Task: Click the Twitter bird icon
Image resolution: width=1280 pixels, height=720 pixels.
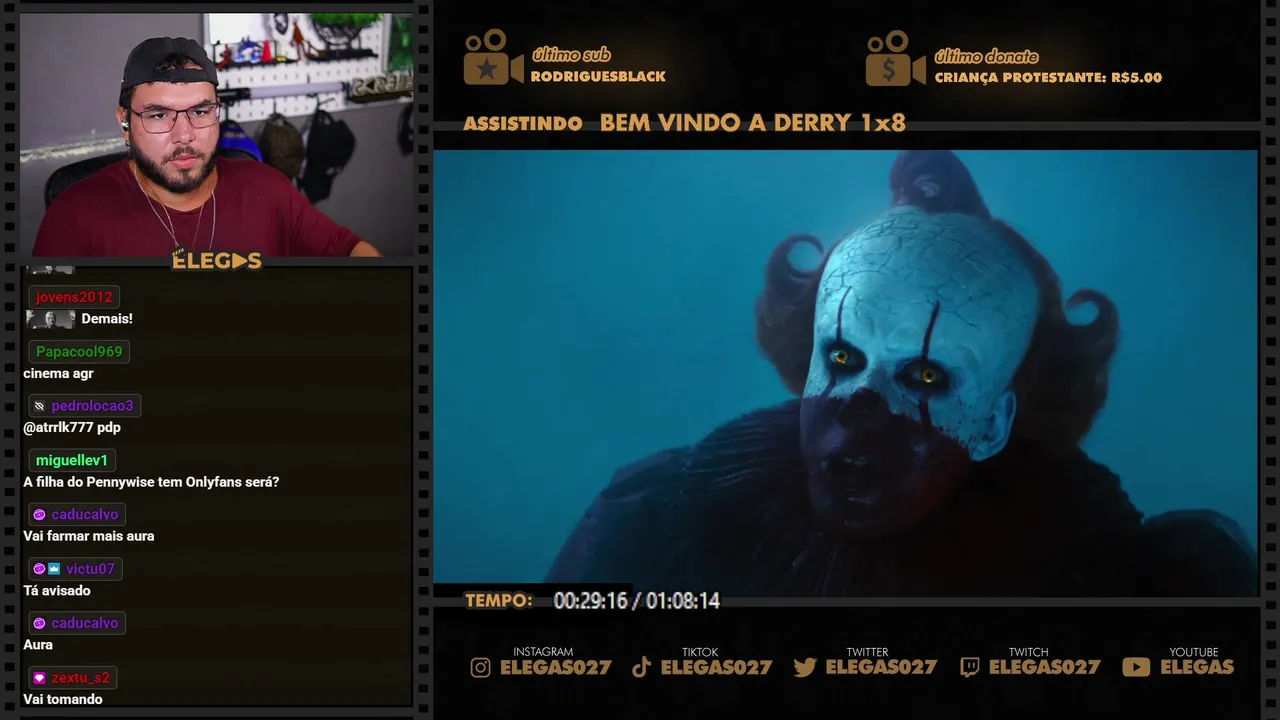Action: click(805, 668)
